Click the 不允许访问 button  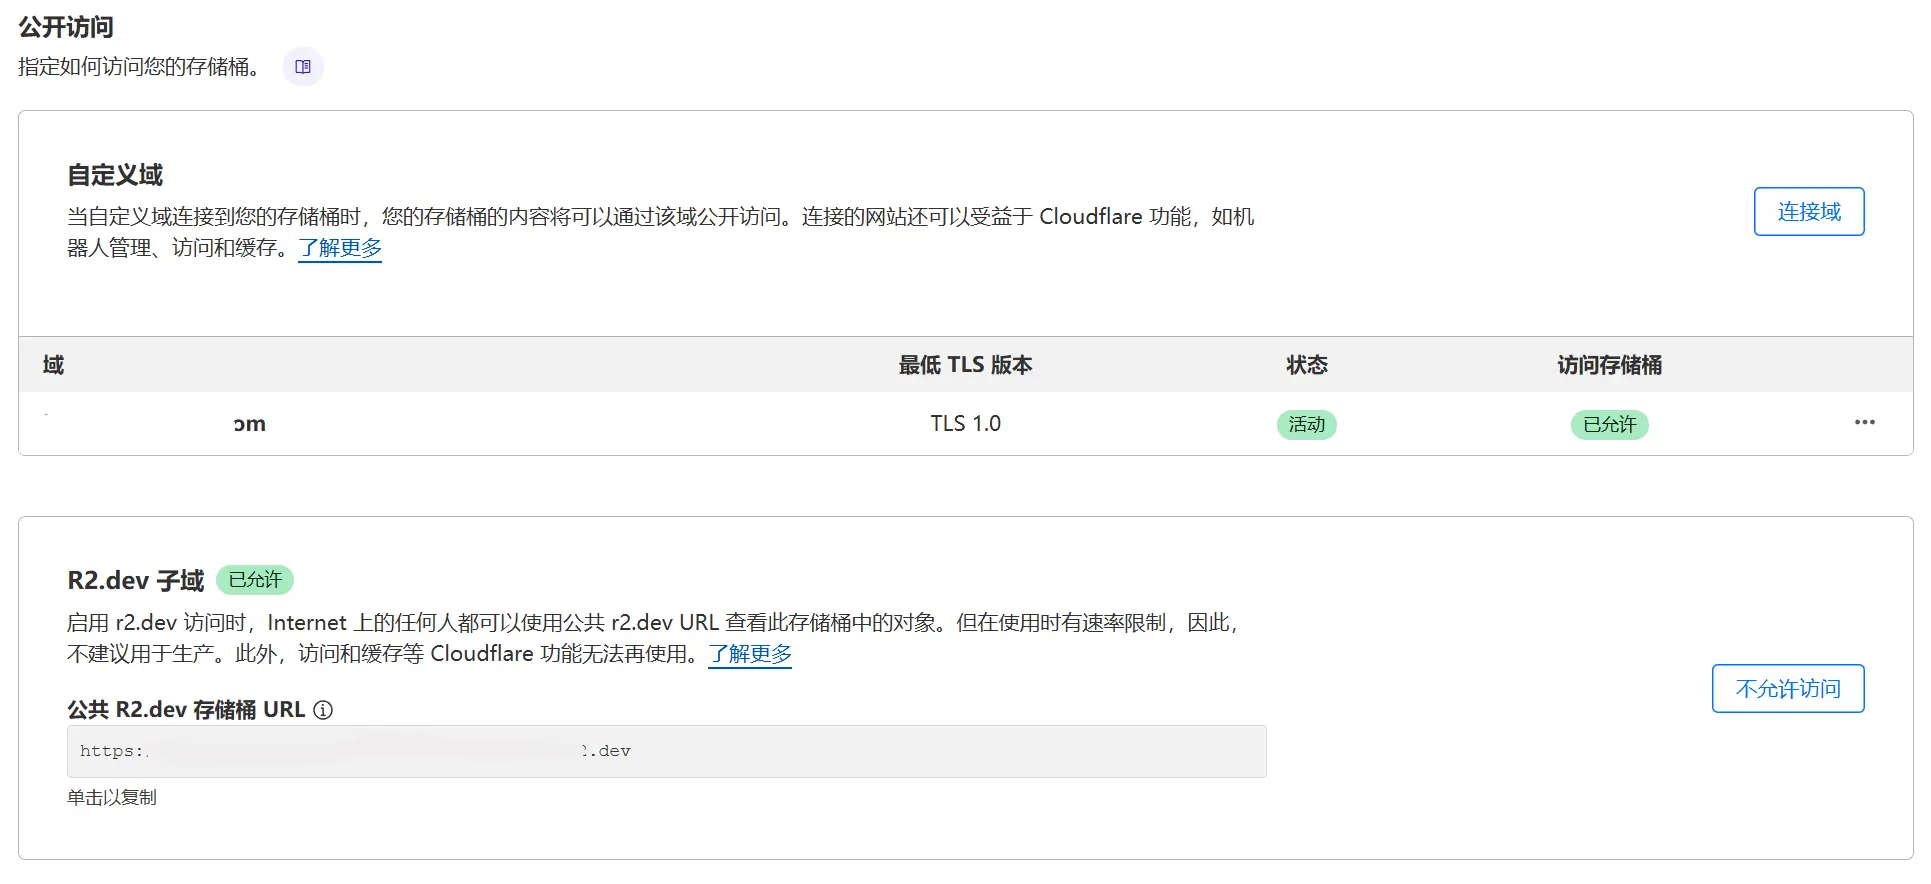tap(1787, 689)
